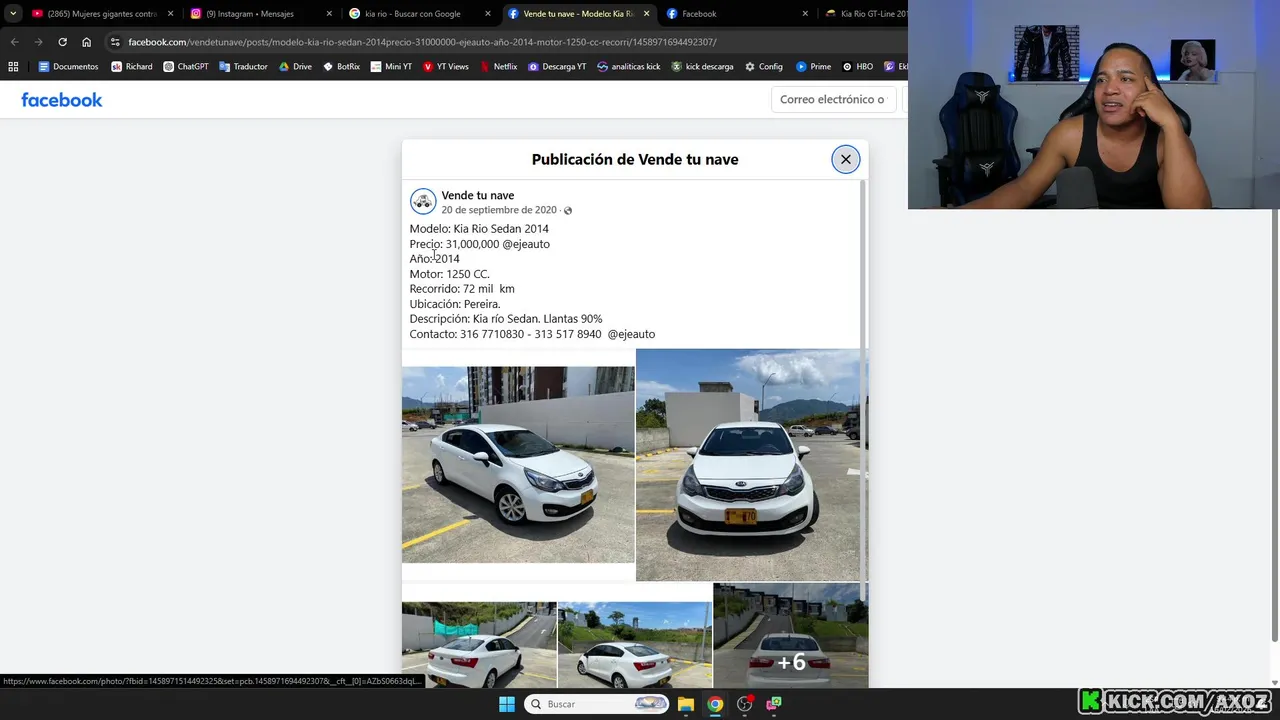Close the Instagram Mensajes tab
The height and width of the screenshot is (720, 1280).
(x=329, y=14)
